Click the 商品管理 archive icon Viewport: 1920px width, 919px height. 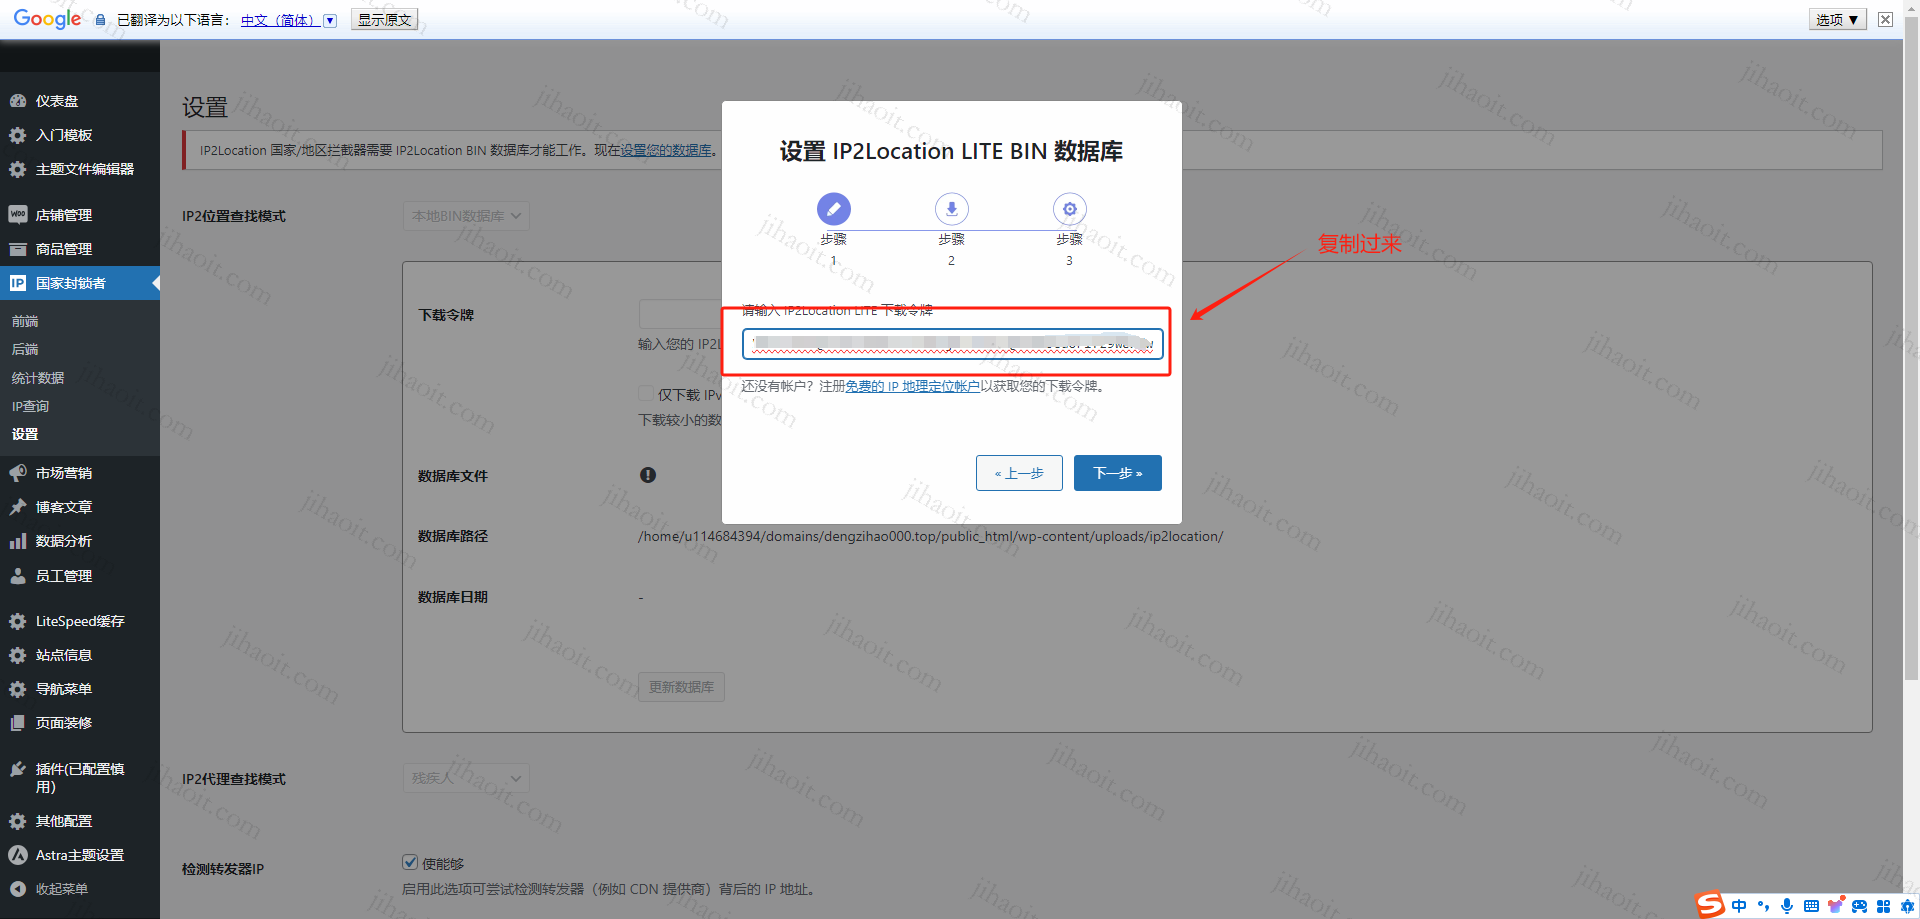[x=17, y=249]
